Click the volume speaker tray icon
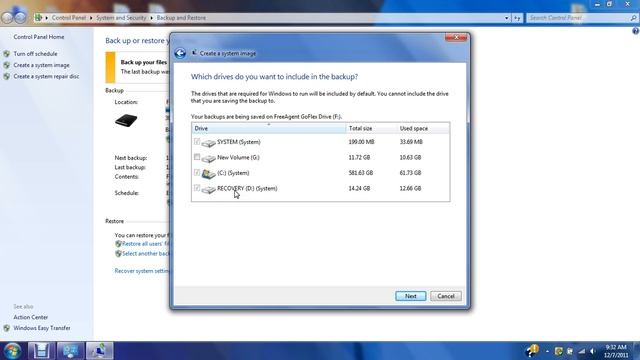The height and width of the screenshot is (360, 640). click(x=593, y=351)
